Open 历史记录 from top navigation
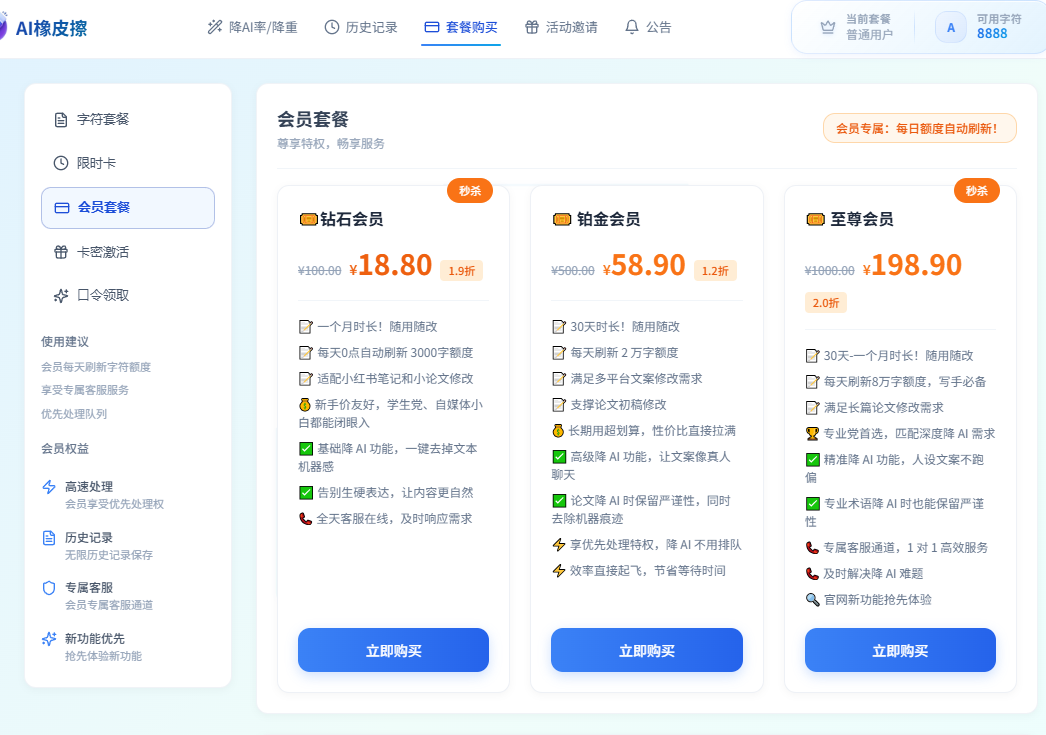This screenshot has height=735, width=1046. click(x=361, y=27)
